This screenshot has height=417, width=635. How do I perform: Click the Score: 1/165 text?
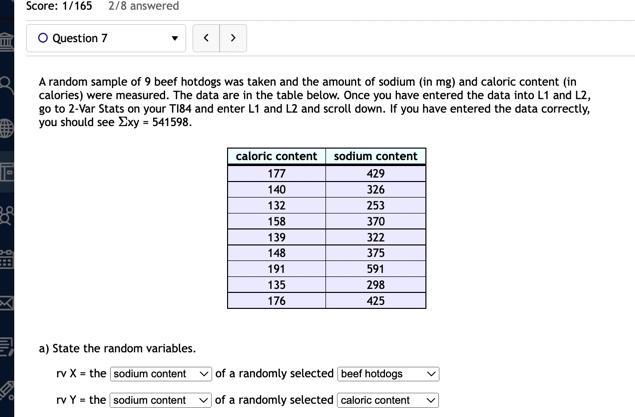[x=59, y=6]
